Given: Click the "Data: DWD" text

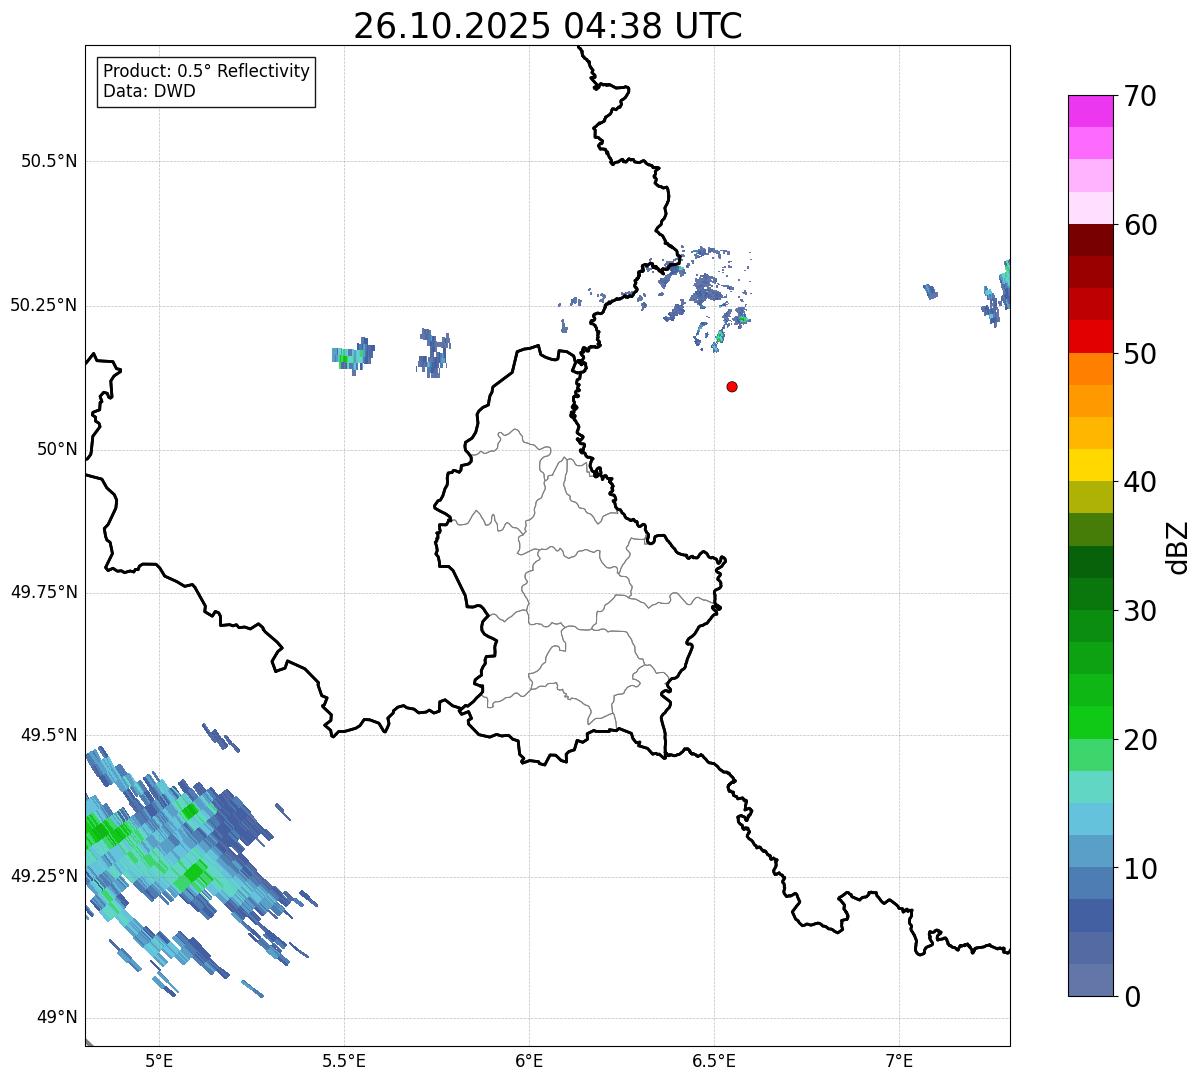Looking at the screenshot, I should [149, 92].
